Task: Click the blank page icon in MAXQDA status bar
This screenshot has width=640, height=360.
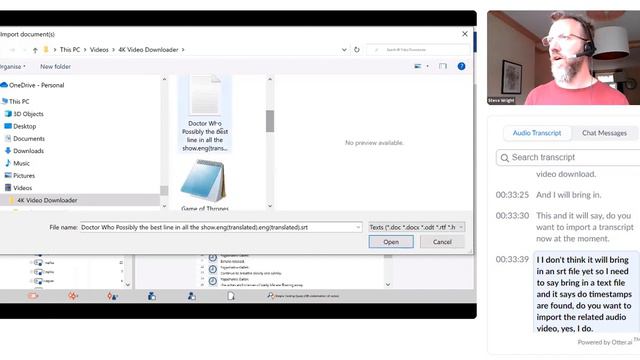Action: pyautogui.click(x=231, y=296)
